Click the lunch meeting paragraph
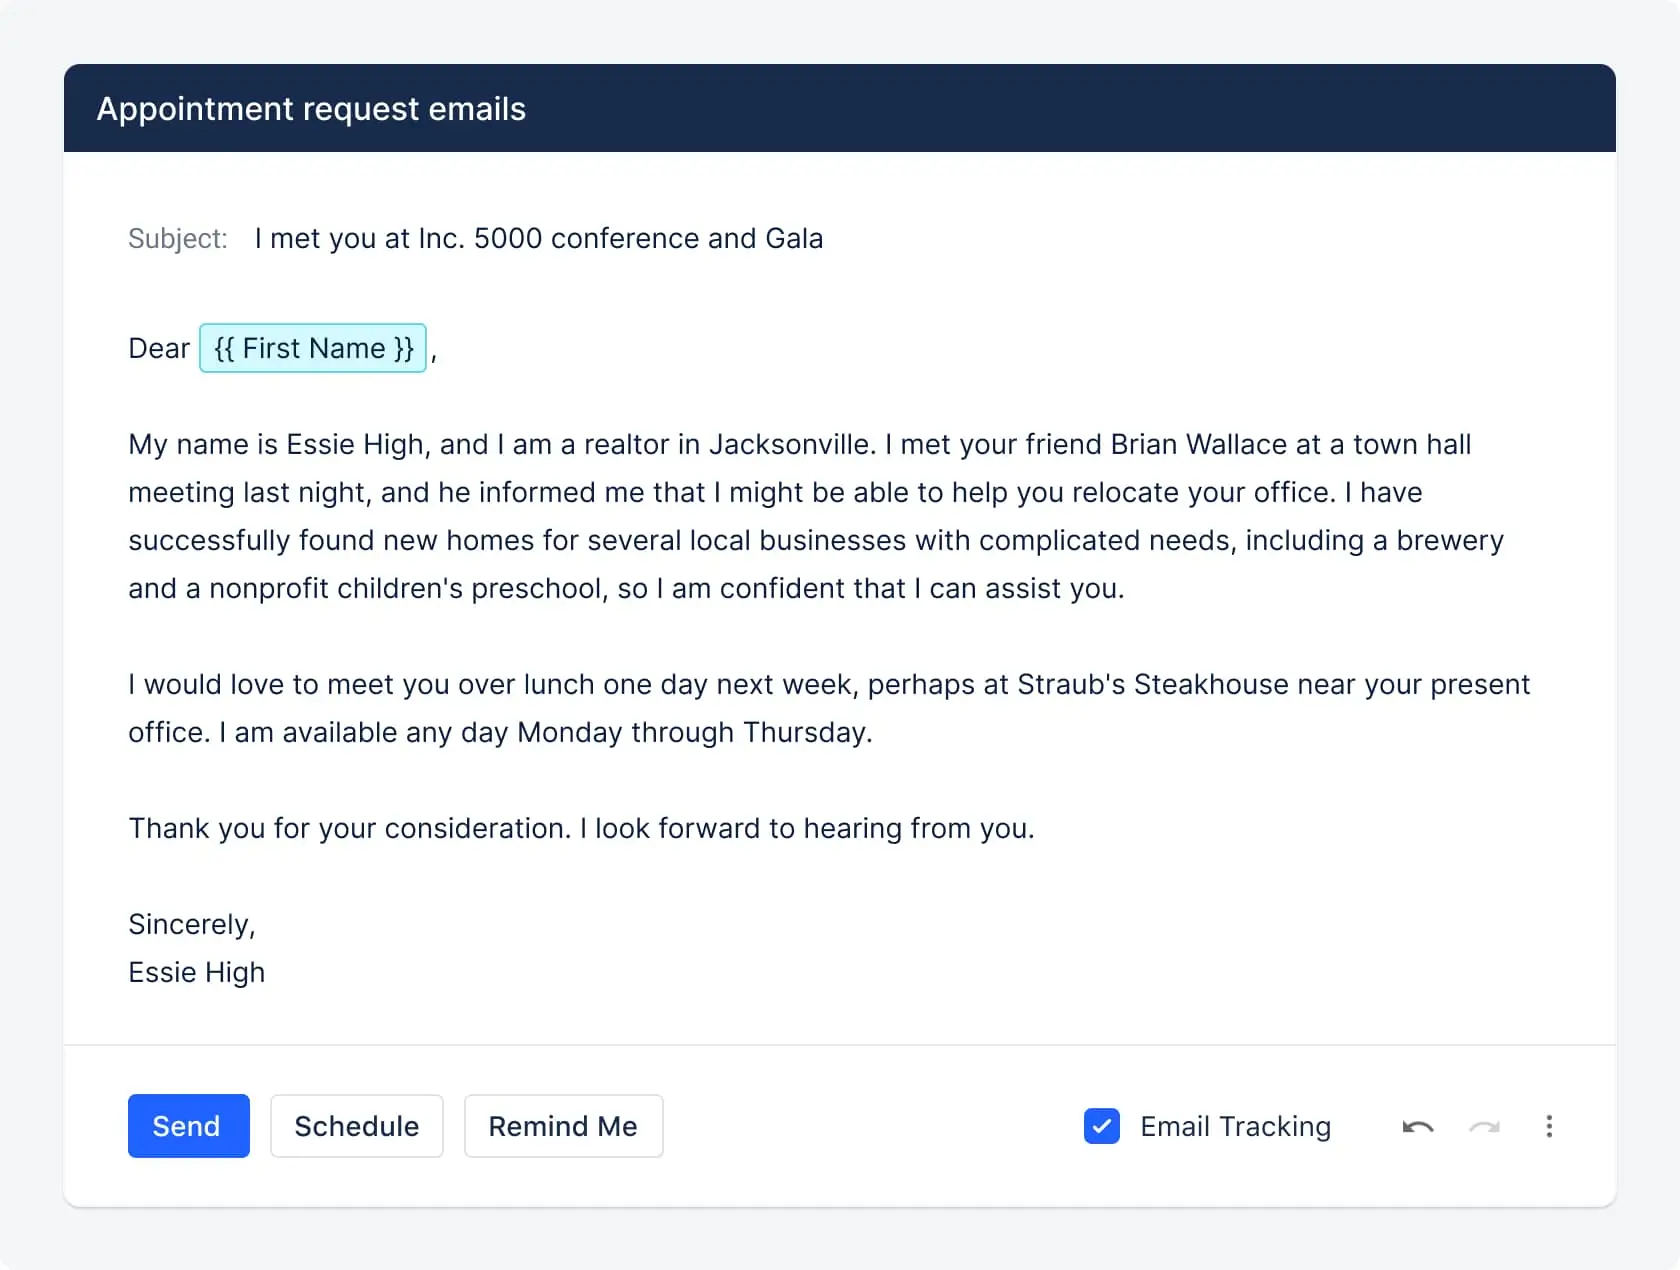 [800, 708]
